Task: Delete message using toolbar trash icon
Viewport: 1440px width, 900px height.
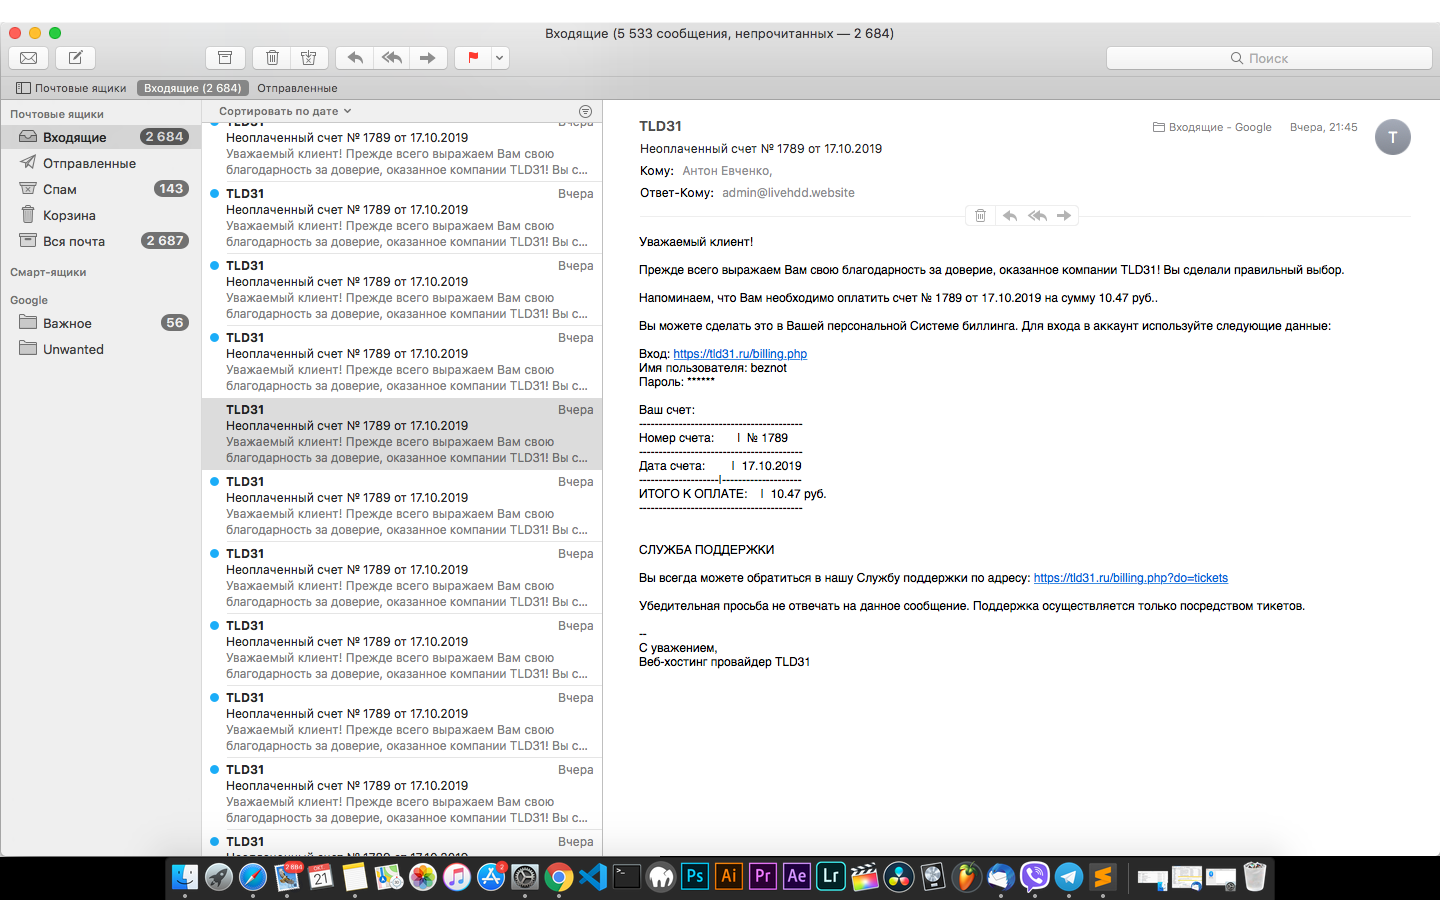Action: 272,58
